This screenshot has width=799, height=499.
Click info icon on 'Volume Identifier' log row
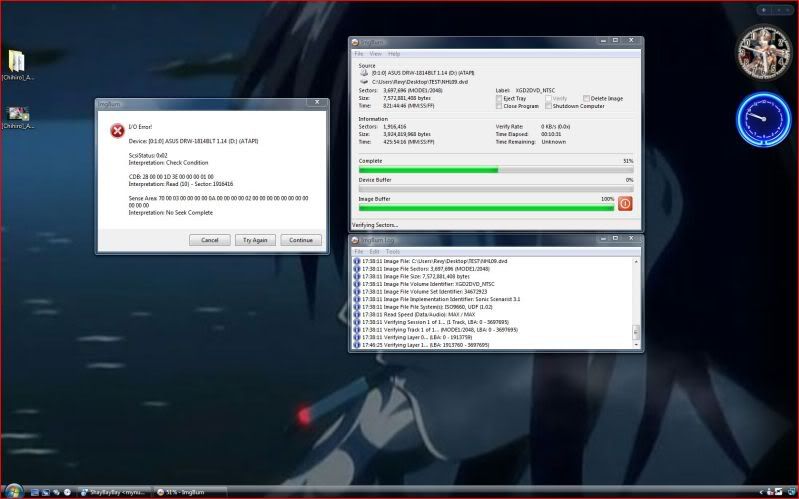pyautogui.click(x=357, y=284)
